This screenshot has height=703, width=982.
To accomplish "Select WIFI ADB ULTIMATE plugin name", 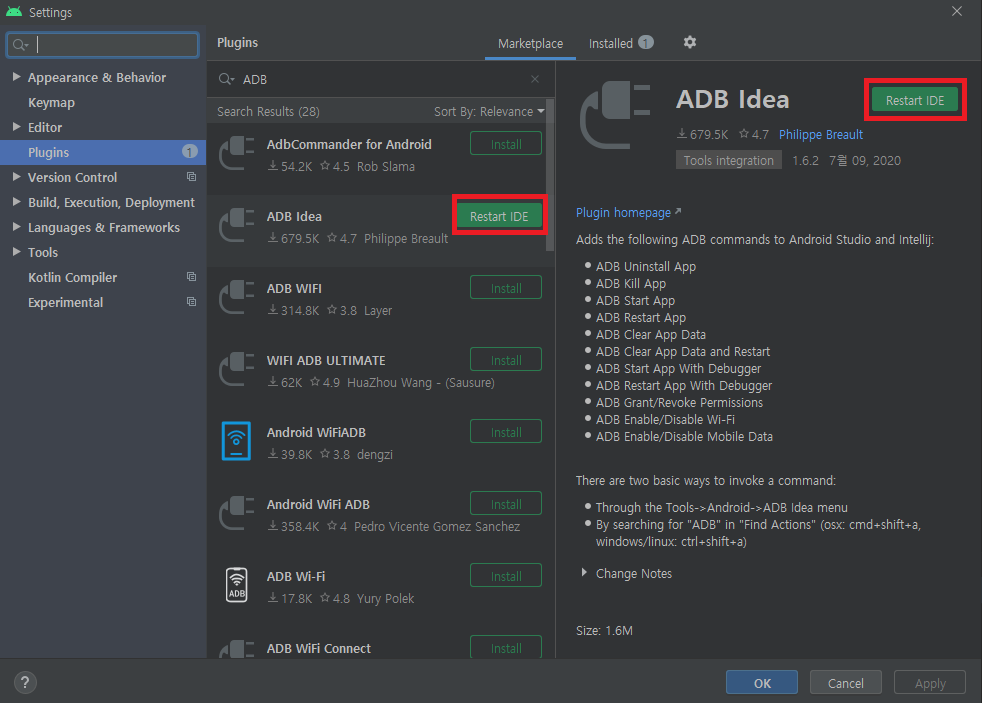I will 326,361.
